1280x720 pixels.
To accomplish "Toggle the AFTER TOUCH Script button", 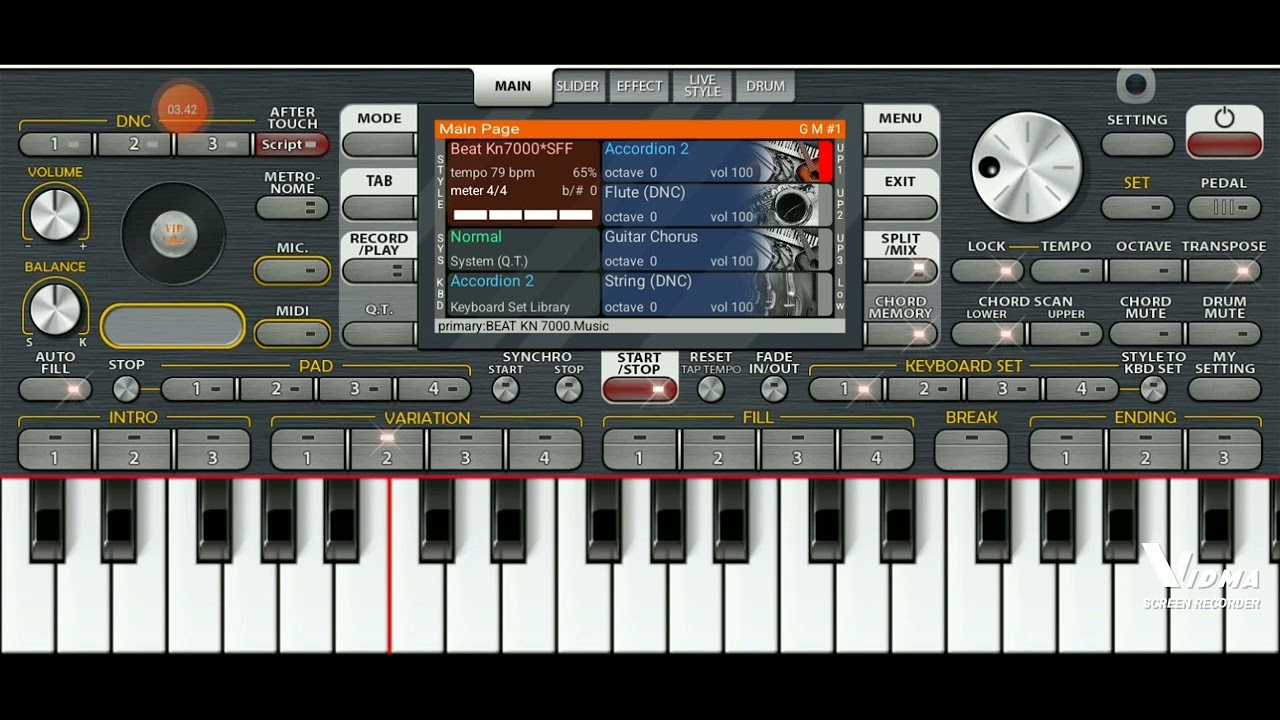I will pyautogui.click(x=292, y=145).
